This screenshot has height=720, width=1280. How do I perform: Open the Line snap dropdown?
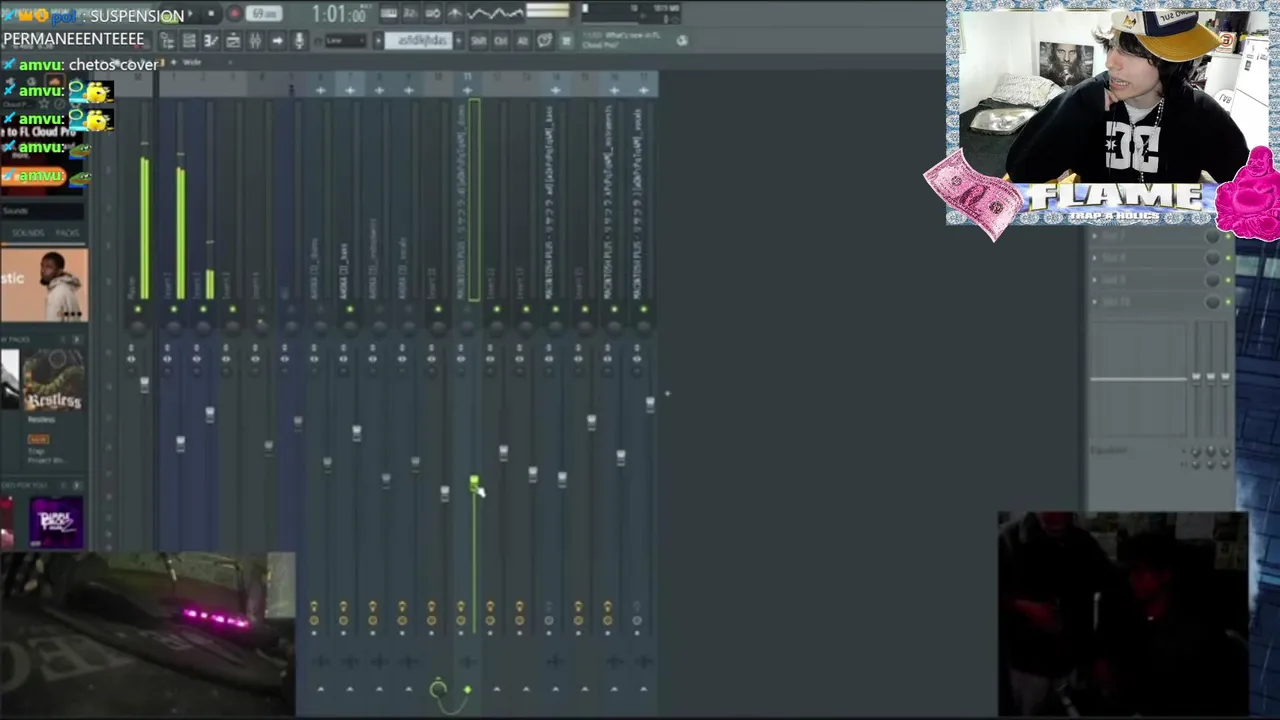[x=346, y=40]
